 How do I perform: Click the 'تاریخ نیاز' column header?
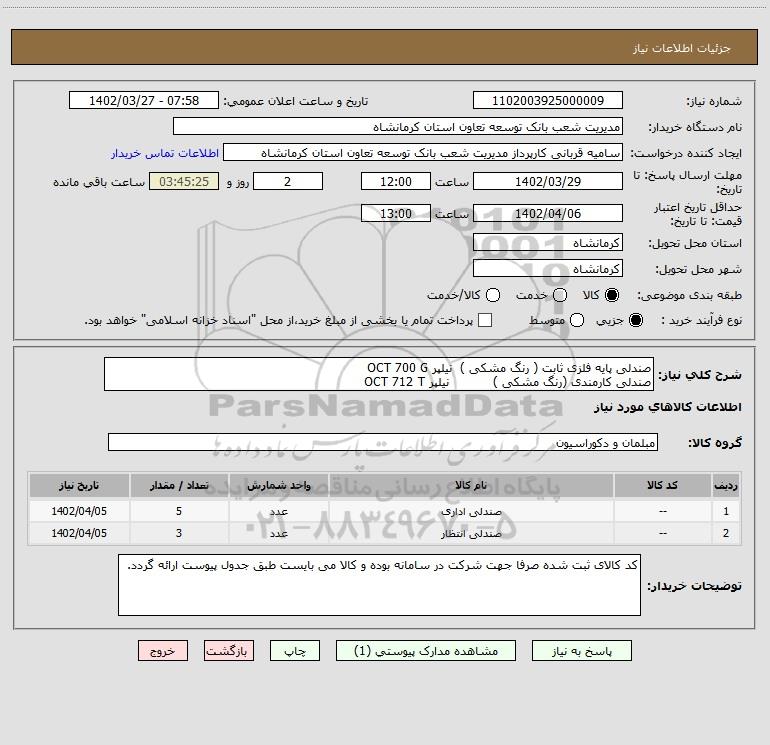(x=79, y=485)
